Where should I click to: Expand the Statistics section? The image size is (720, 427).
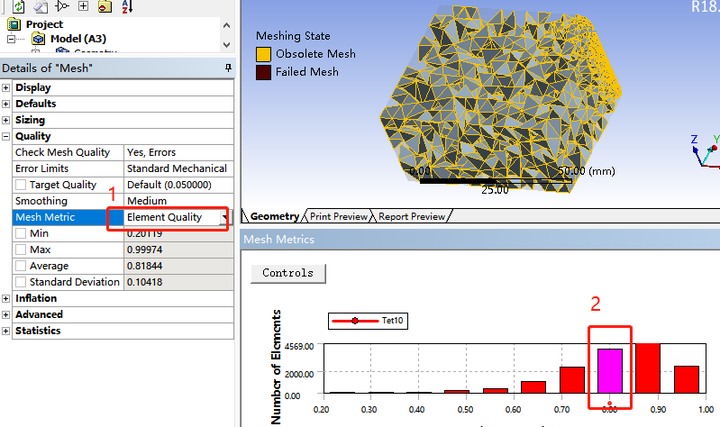[x=6, y=331]
